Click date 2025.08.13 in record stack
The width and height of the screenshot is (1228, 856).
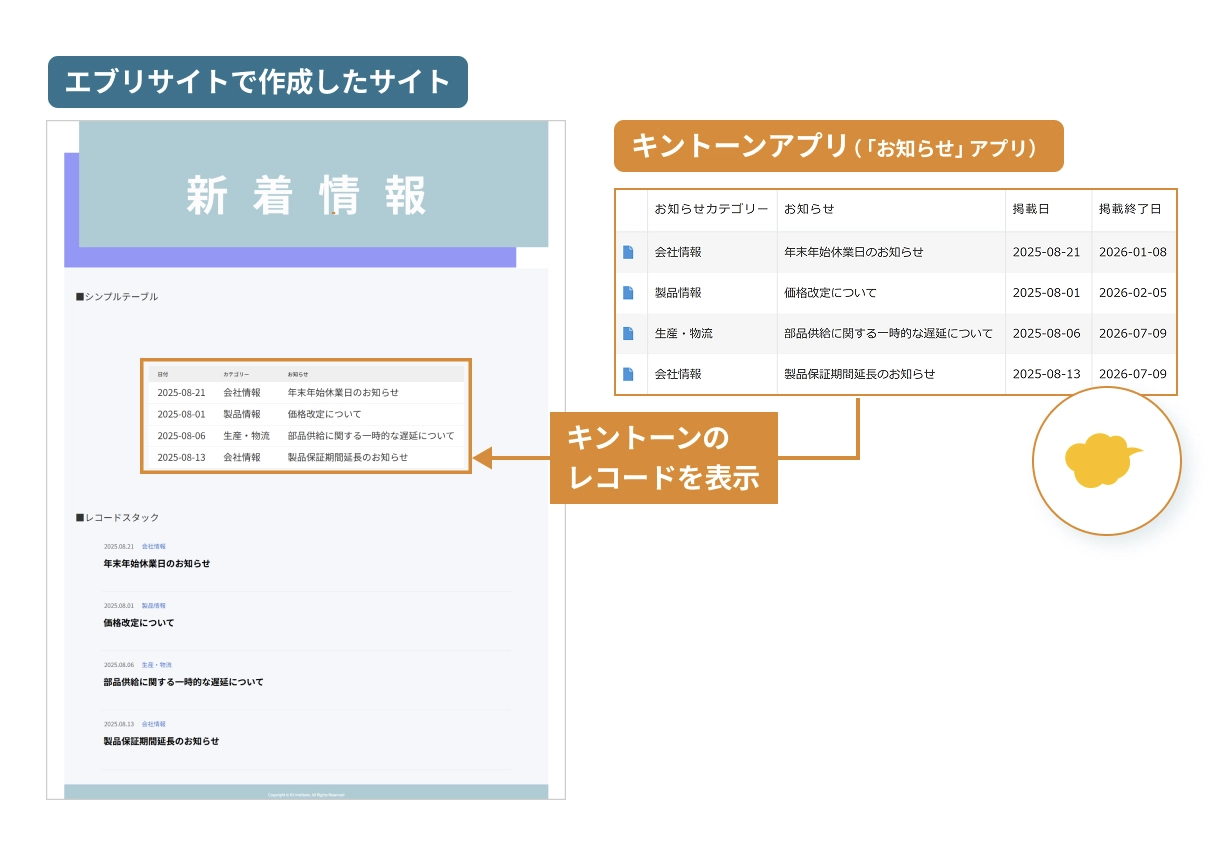[119, 724]
